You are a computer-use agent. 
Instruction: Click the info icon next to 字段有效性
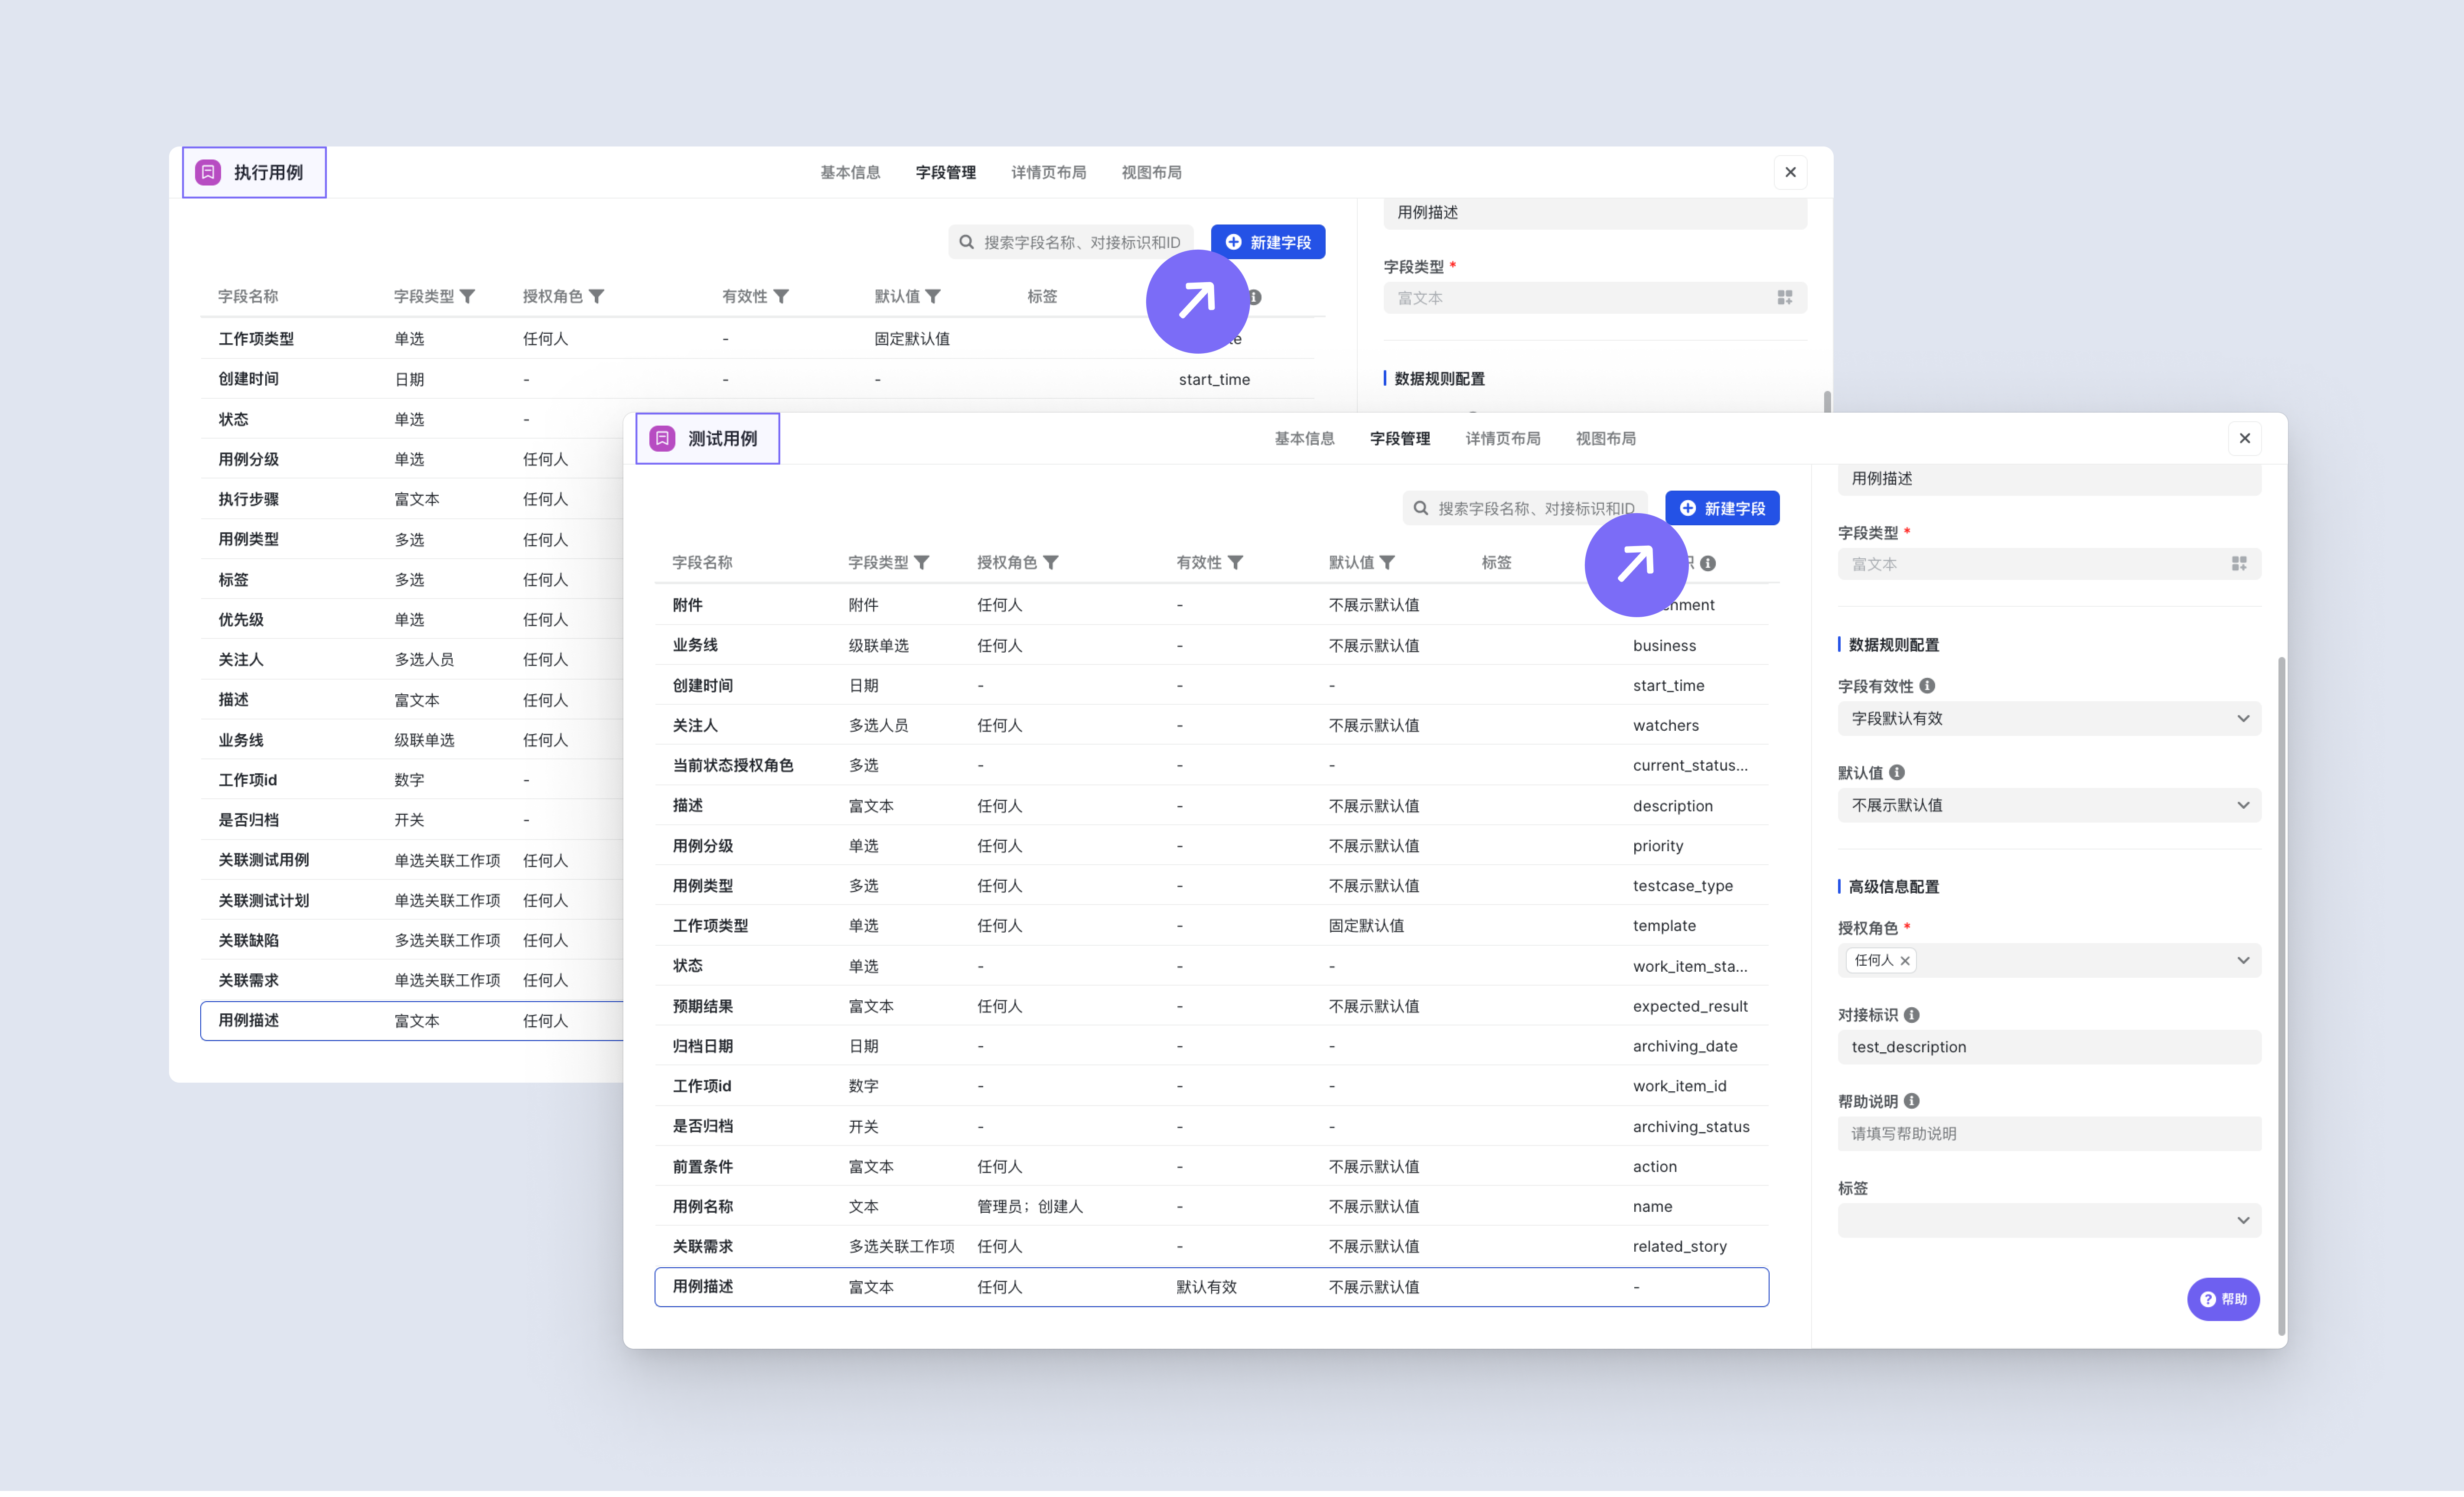coord(1927,686)
